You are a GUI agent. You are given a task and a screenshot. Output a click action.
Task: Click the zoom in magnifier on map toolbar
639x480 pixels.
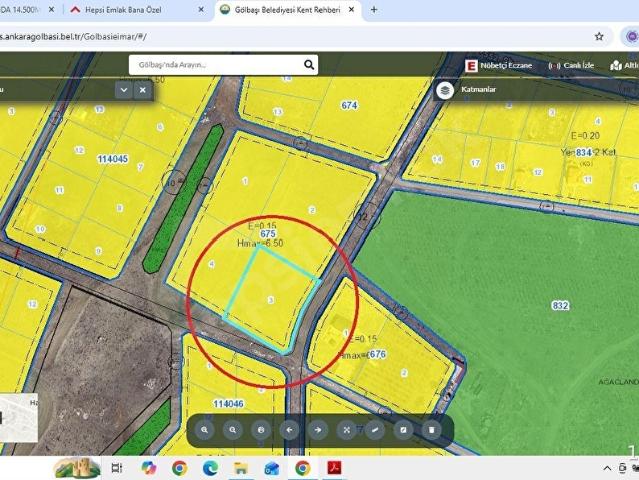coord(204,430)
